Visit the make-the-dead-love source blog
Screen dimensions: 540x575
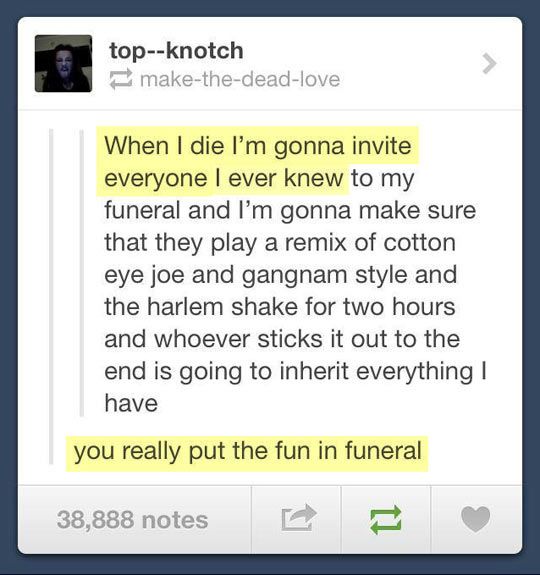[240, 80]
